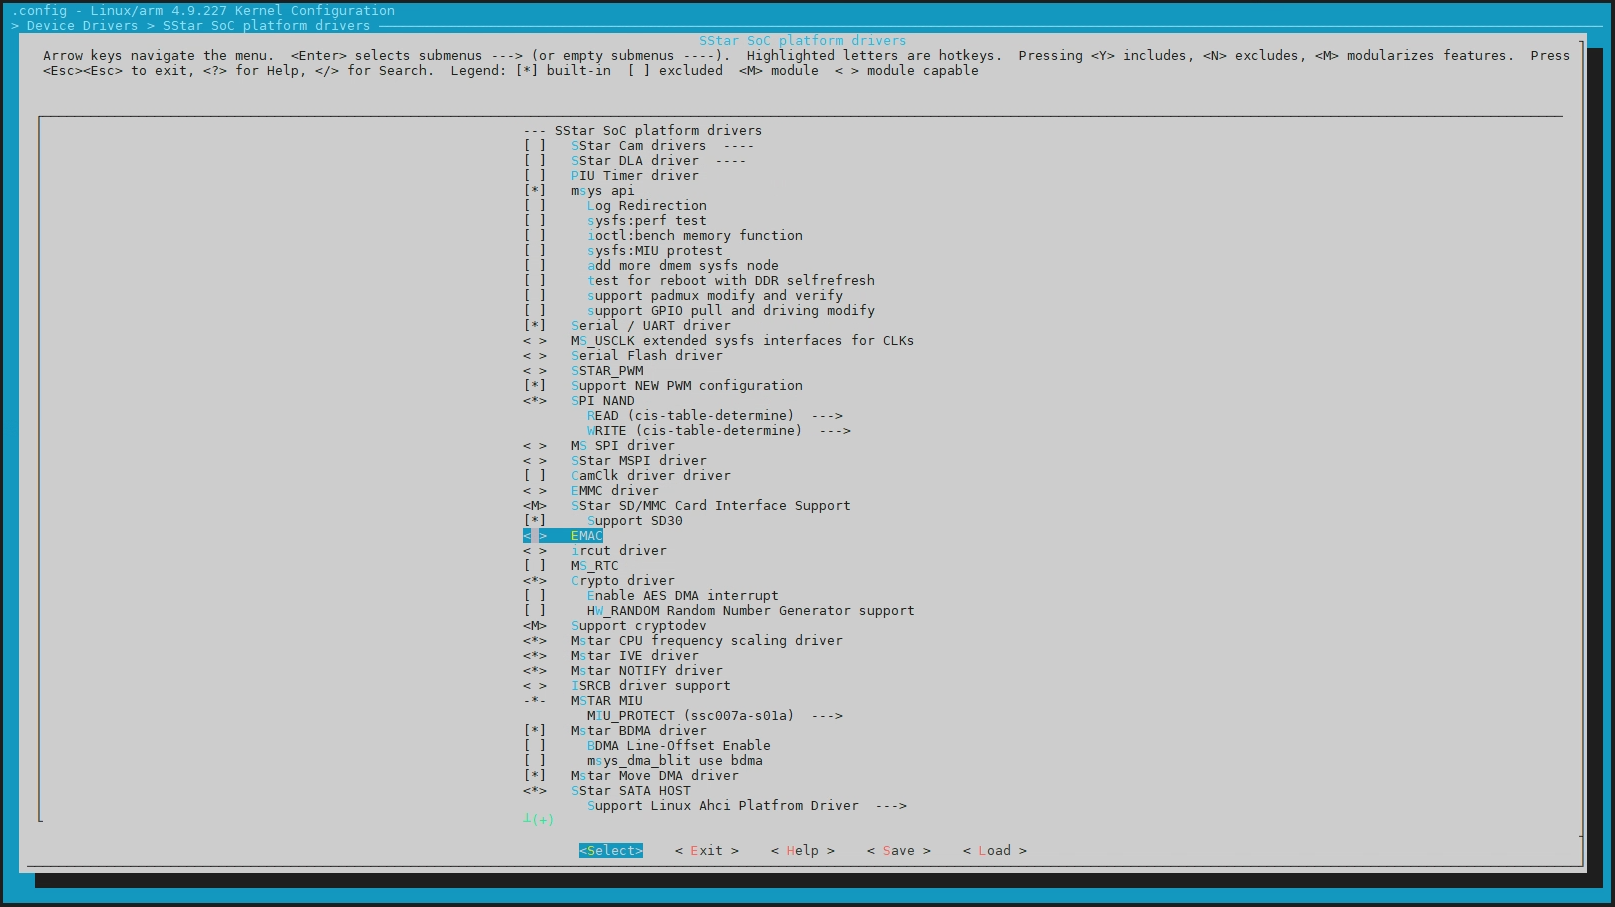This screenshot has width=1615, height=907.
Task: Enable ioctl:bench memory function
Action: (535, 236)
